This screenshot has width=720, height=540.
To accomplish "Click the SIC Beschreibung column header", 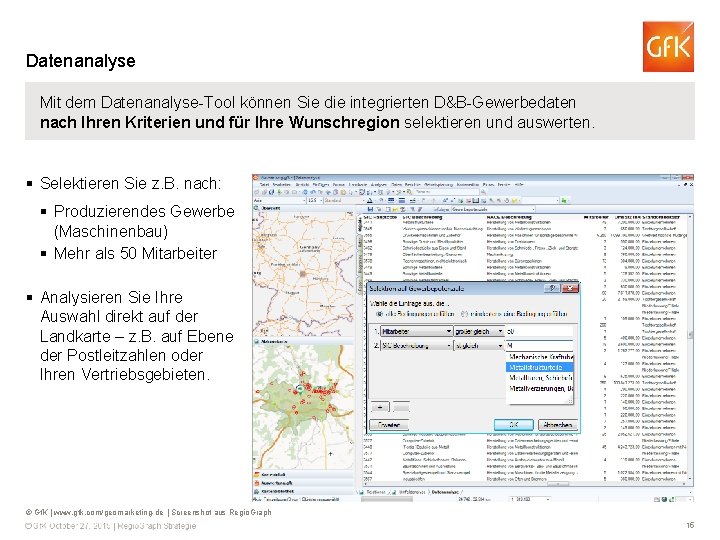I will coord(422,216).
